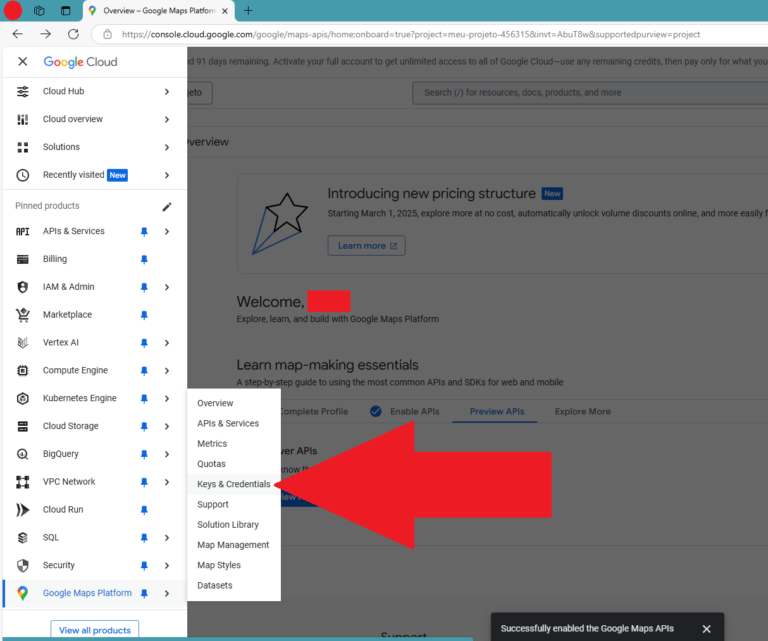Click the Kubernetes Engine icon
Screen dimensions: 768x641
click(22, 398)
